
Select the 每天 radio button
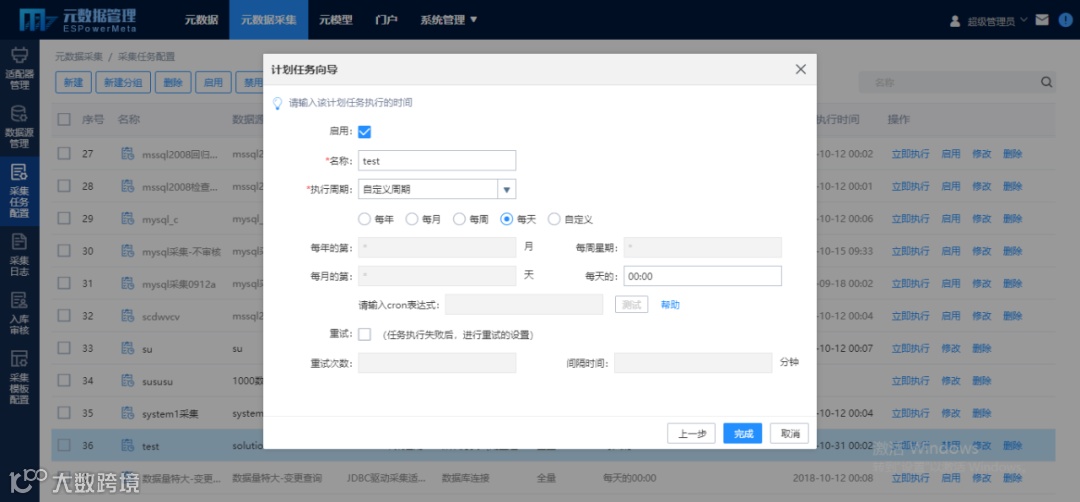point(507,219)
